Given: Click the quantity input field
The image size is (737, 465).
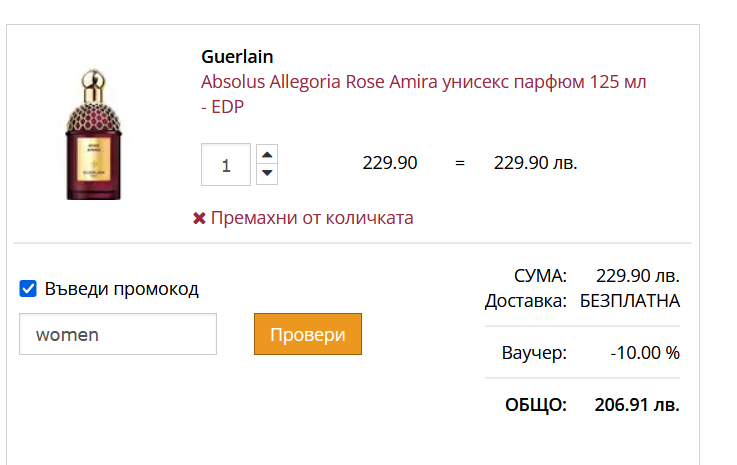Looking at the screenshot, I should pyautogui.click(x=226, y=165).
